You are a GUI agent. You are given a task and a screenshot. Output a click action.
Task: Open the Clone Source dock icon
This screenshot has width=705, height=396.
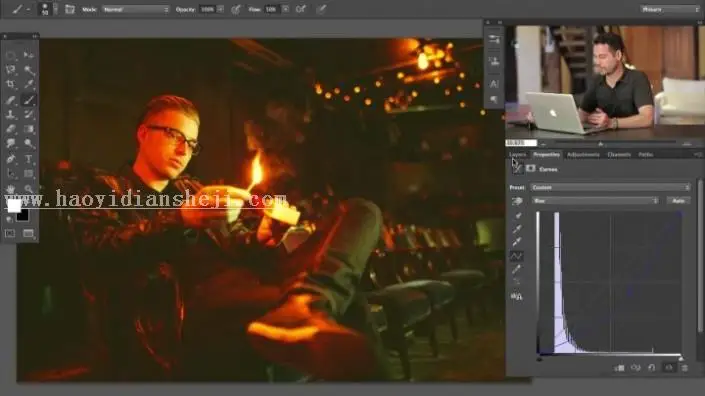click(x=494, y=61)
